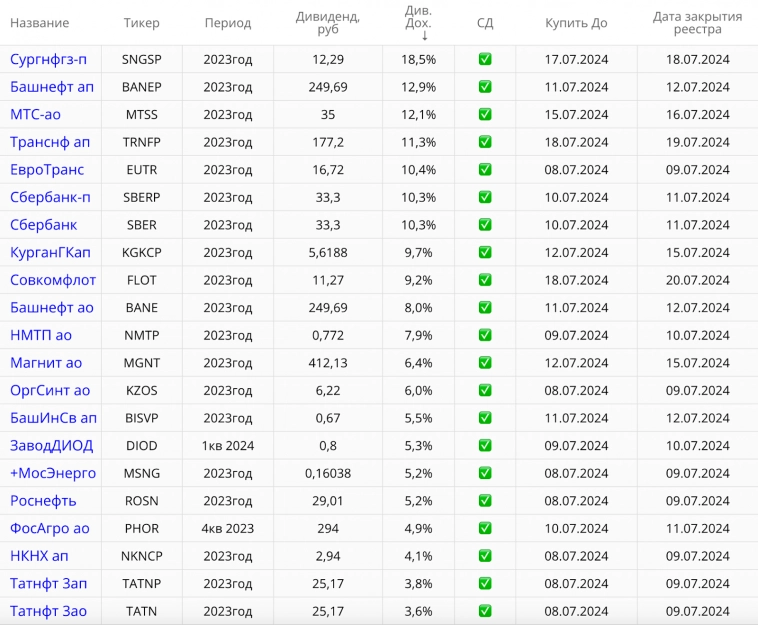Screen dimensions: 758x625
Task: Open the КурганГКап stock link
Action: (x=50, y=252)
